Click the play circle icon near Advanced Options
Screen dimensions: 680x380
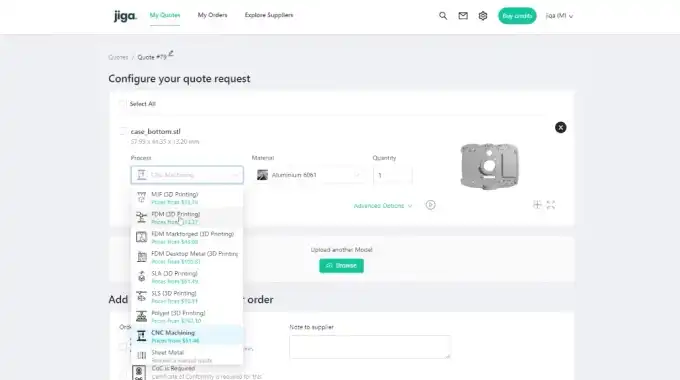(430, 205)
